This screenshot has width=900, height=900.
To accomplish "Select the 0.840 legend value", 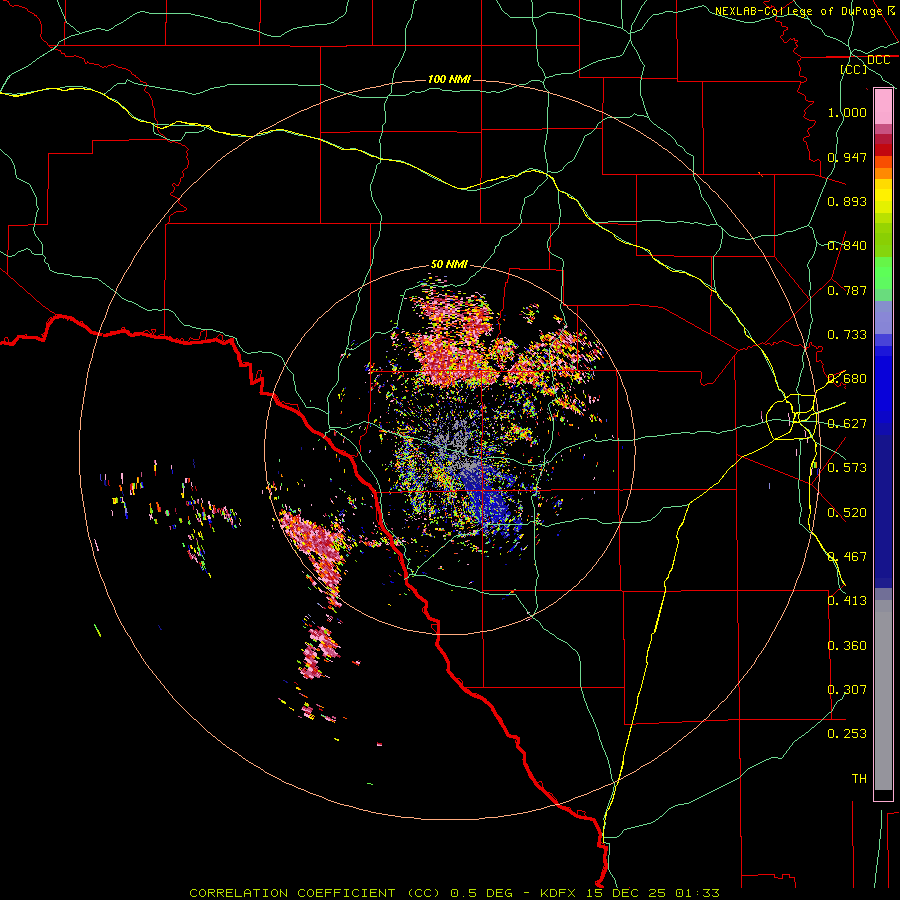I will 847,246.
